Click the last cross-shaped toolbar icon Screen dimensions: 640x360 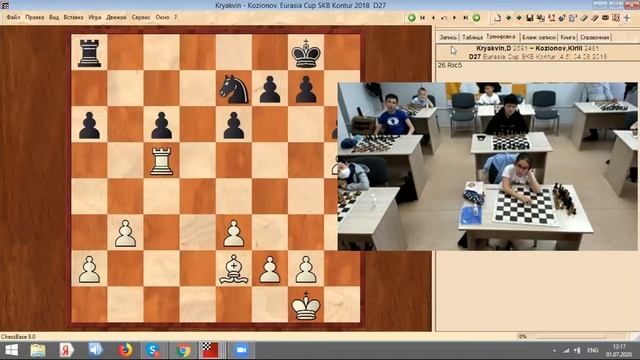click(x=627, y=18)
